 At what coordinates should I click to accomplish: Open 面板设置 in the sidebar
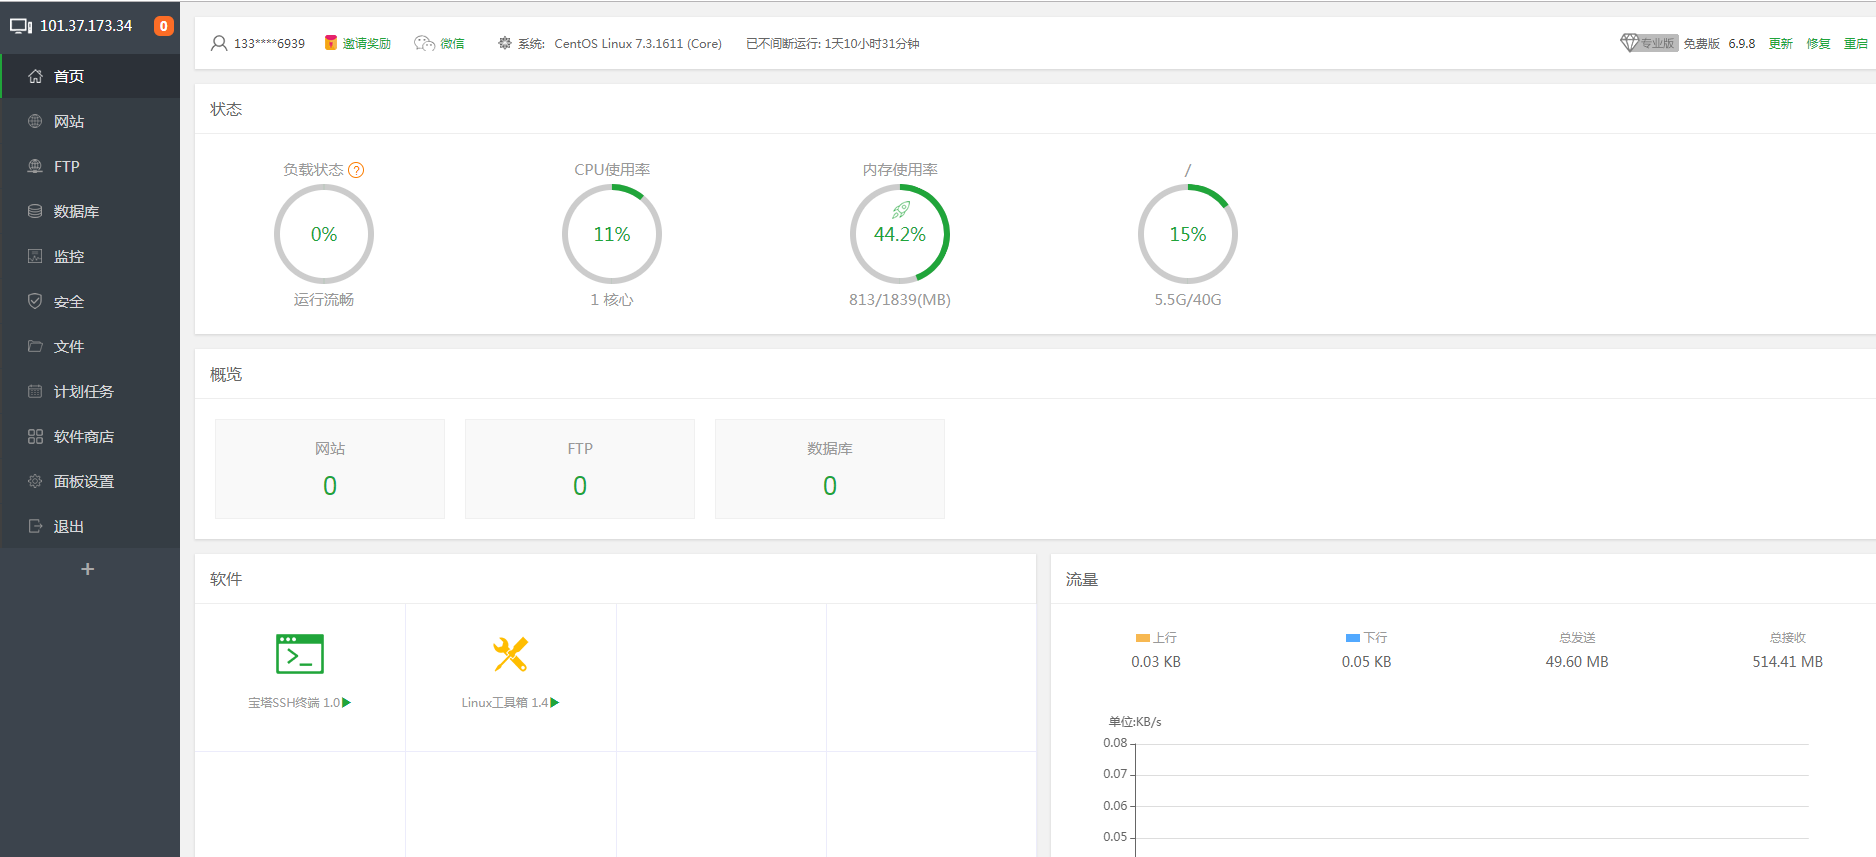coord(83,481)
